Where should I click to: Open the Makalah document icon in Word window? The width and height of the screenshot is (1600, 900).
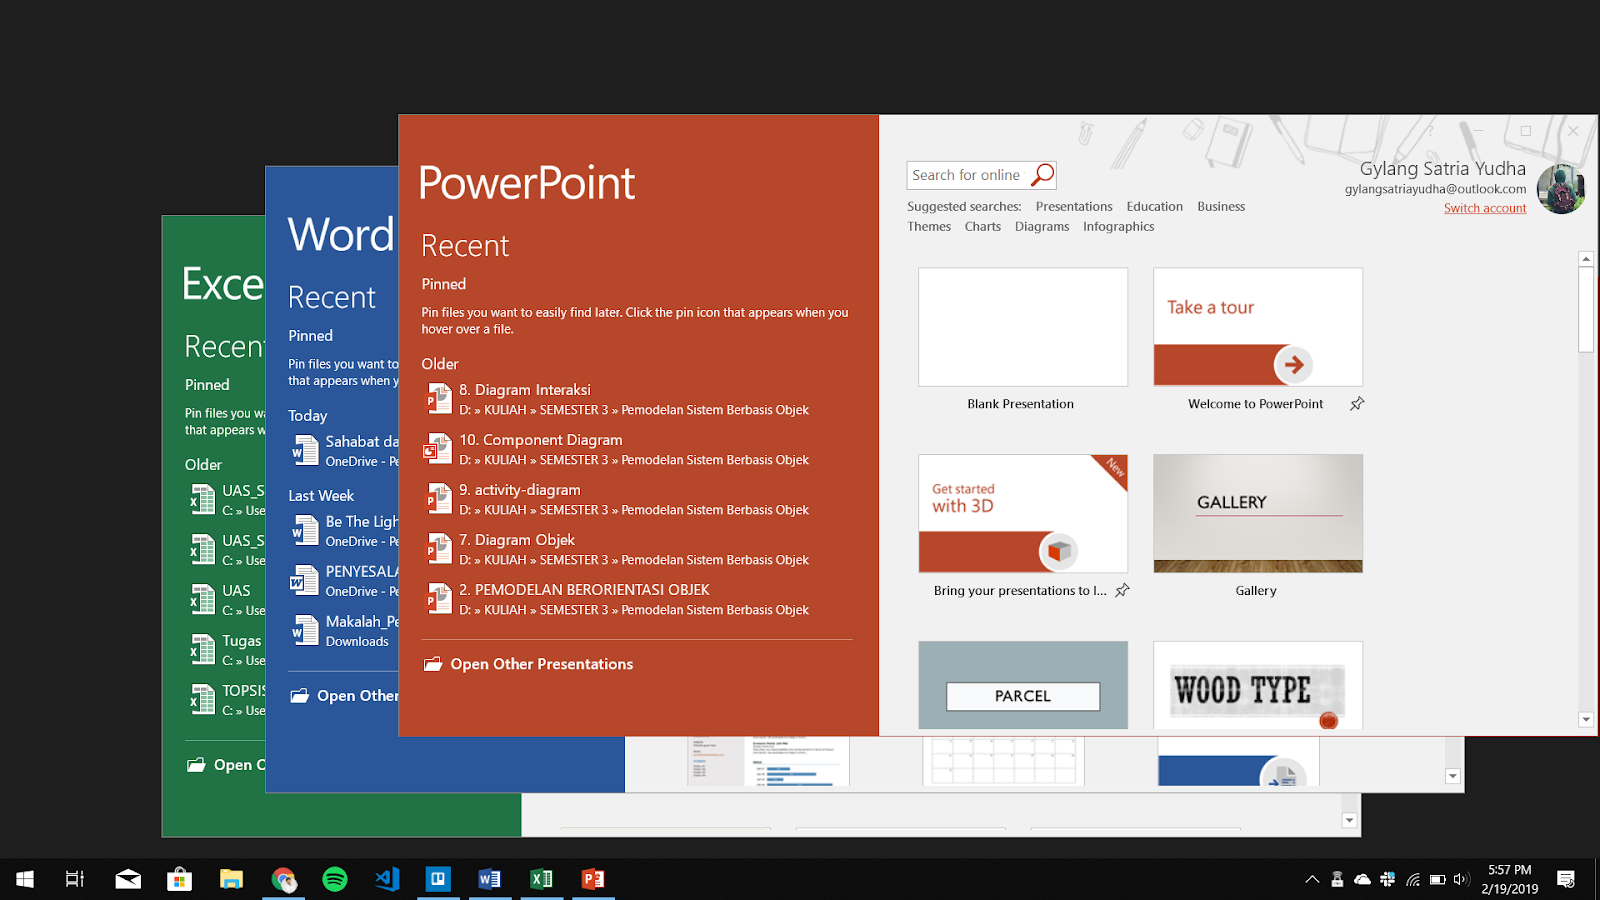pyautogui.click(x=305, y=631)
